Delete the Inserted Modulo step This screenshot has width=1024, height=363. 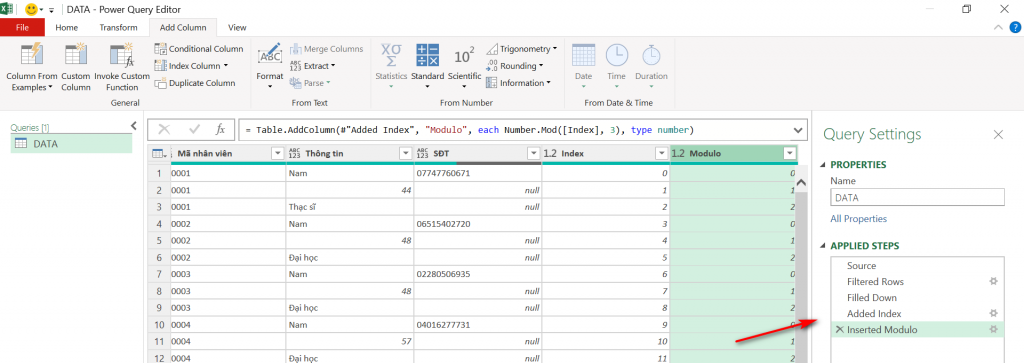(x=839, y=330)
